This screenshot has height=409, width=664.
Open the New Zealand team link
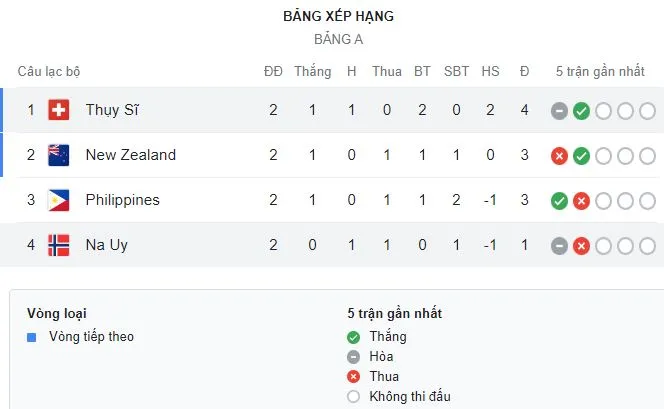(x=130, y=155)
